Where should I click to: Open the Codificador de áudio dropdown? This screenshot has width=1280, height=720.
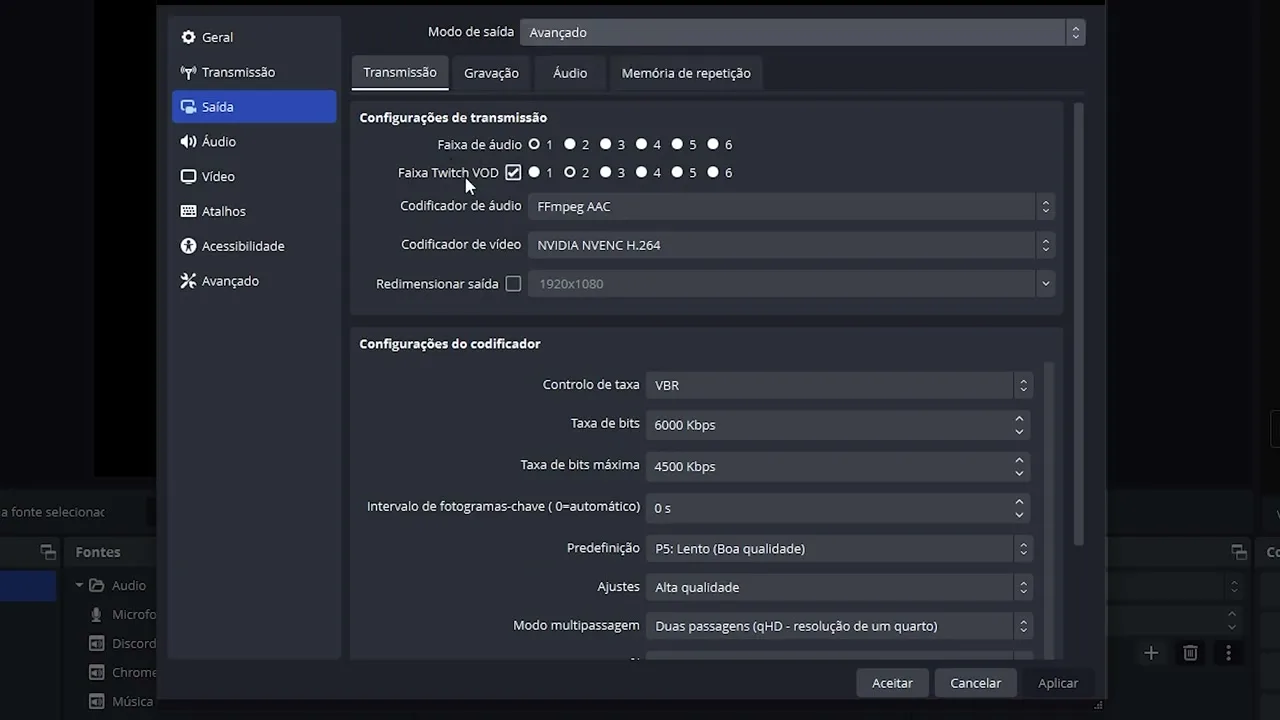791,206
